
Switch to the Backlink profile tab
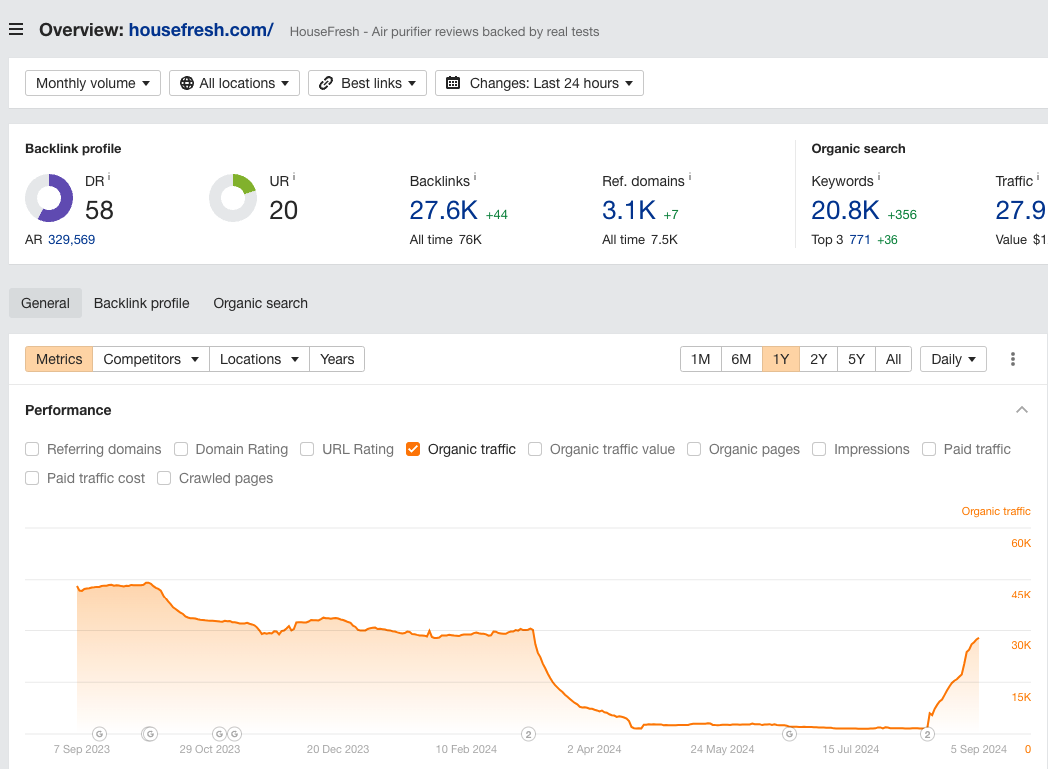141,303
